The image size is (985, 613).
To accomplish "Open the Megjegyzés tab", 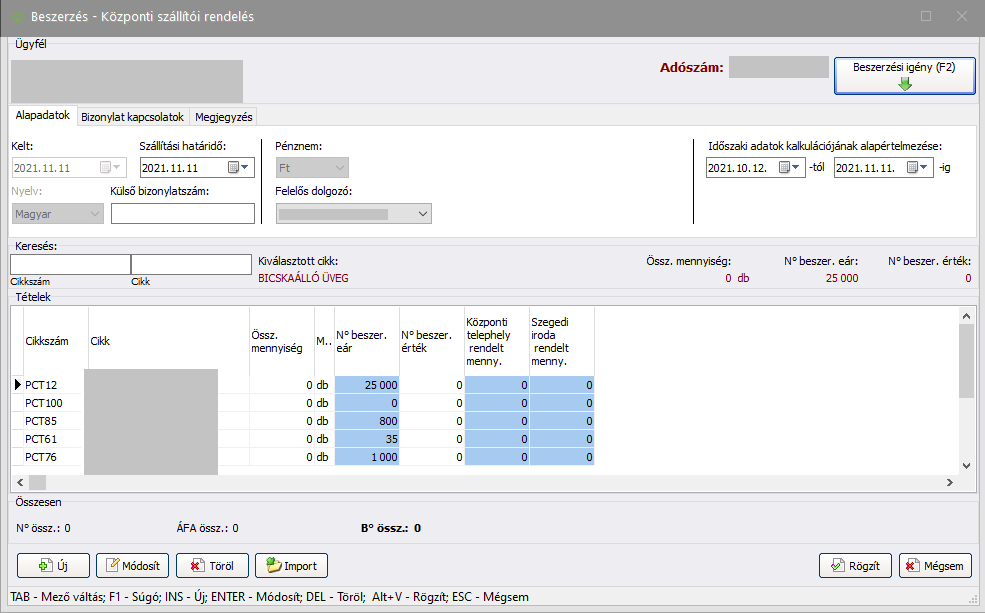I will (x=223, y=116).
